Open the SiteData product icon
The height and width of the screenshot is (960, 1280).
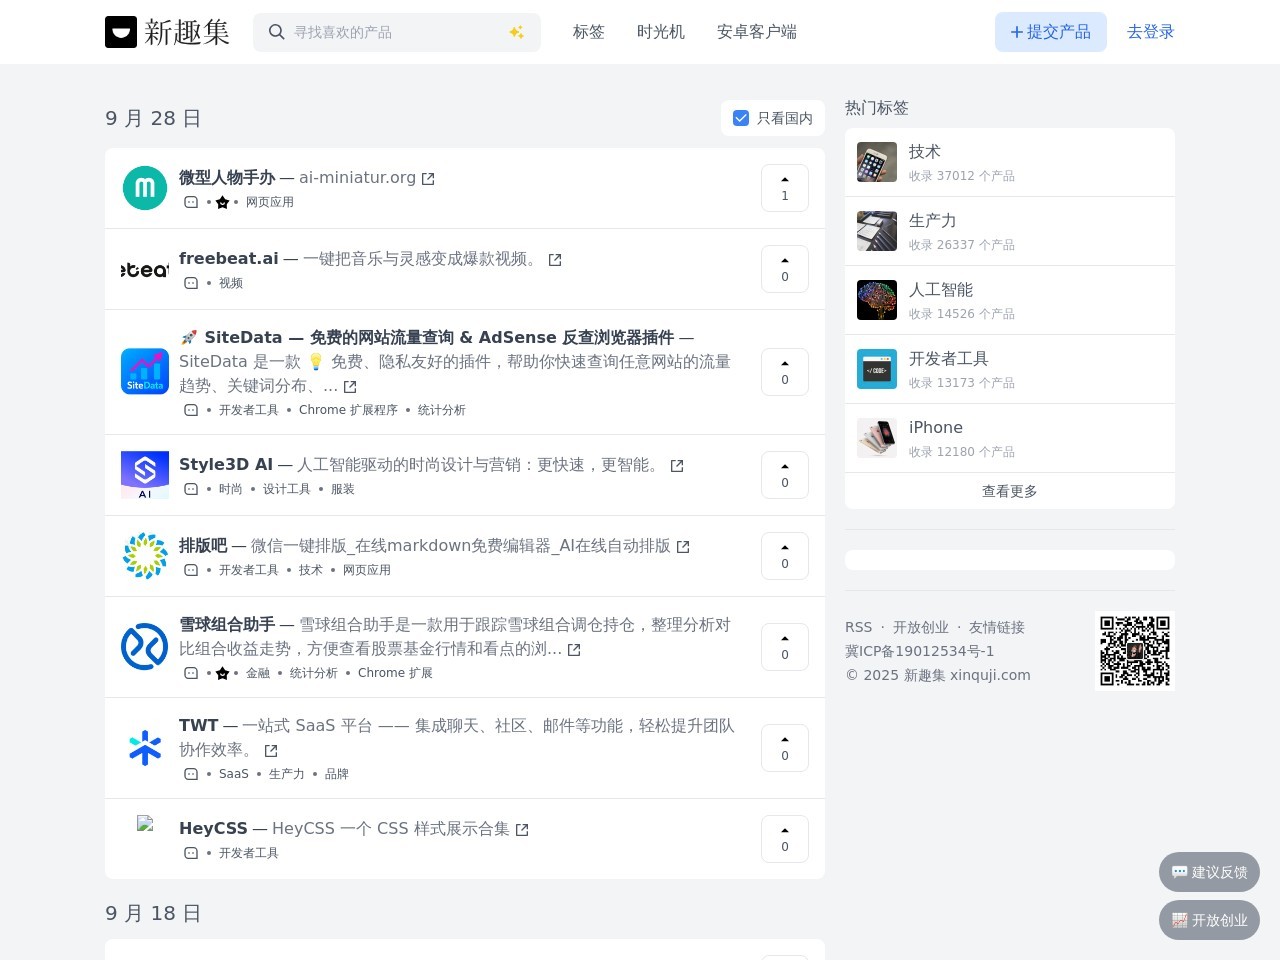pos(145,371)
